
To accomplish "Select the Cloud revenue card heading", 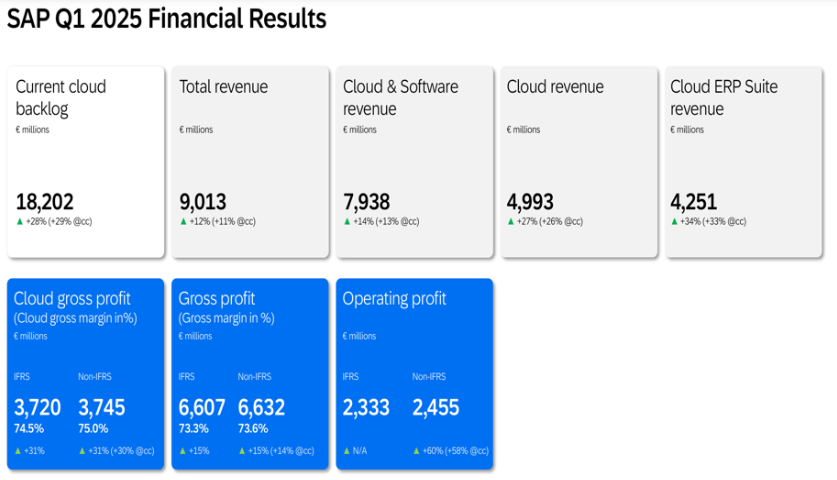I will [555, 87].
